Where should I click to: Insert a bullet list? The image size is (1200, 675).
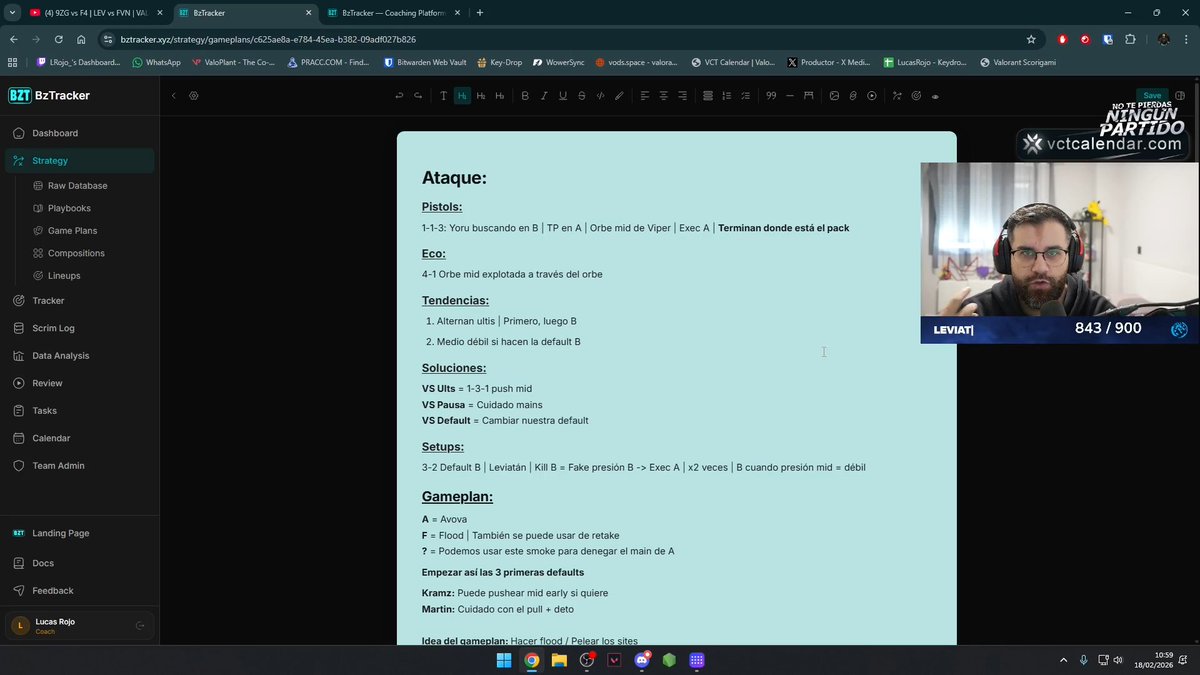708,96
